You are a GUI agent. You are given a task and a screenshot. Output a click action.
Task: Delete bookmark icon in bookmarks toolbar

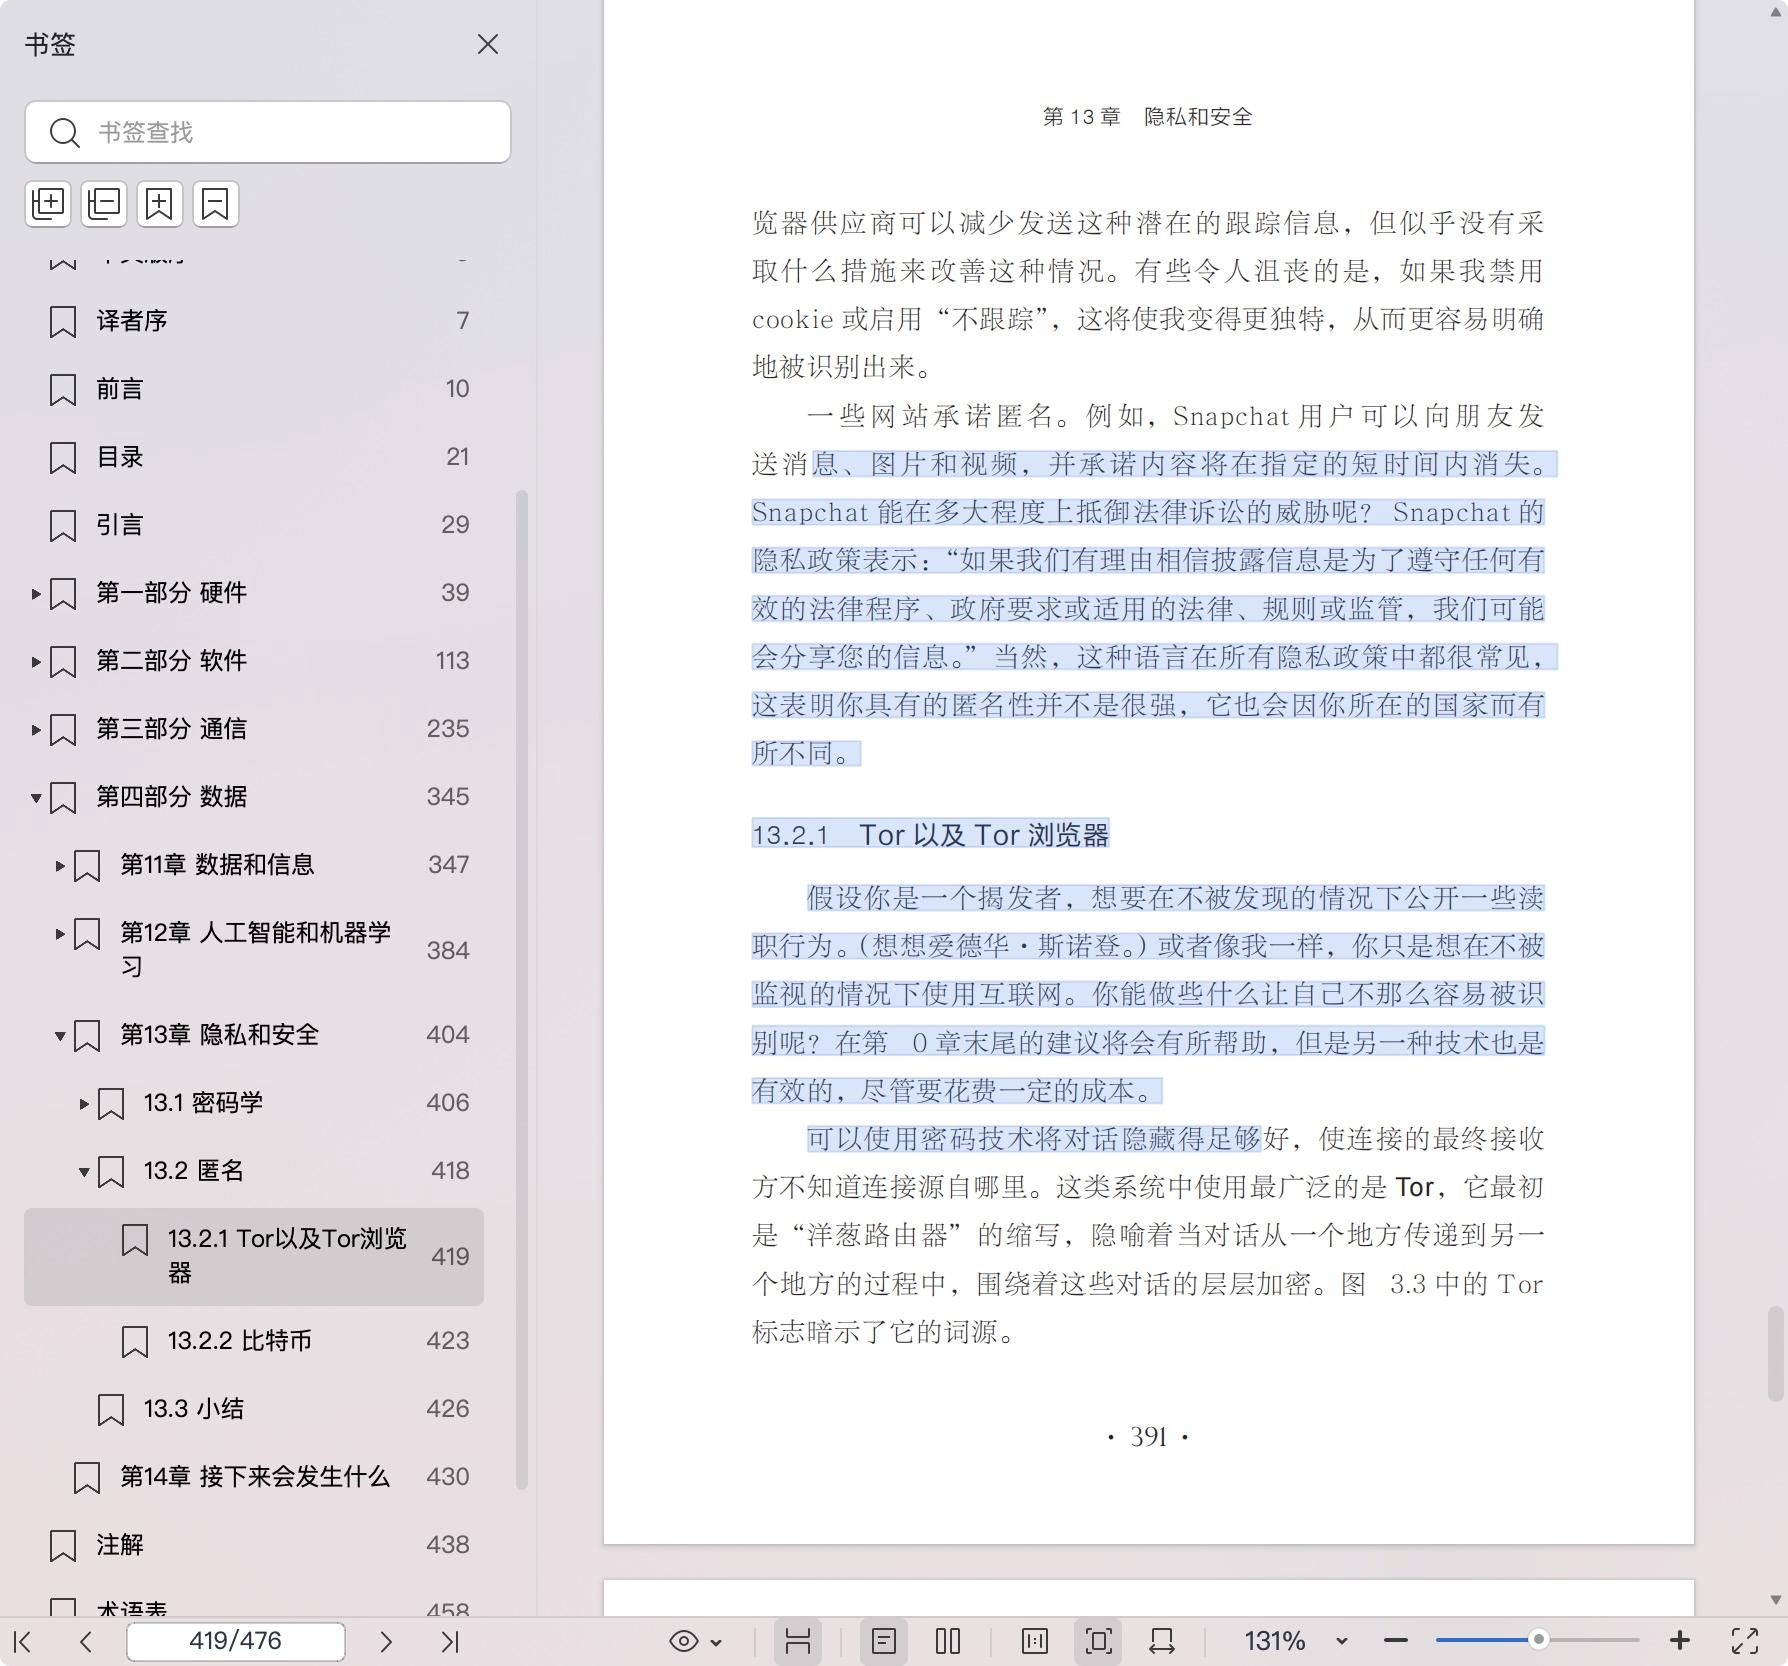pyautogui.click(x=216, y=204)
